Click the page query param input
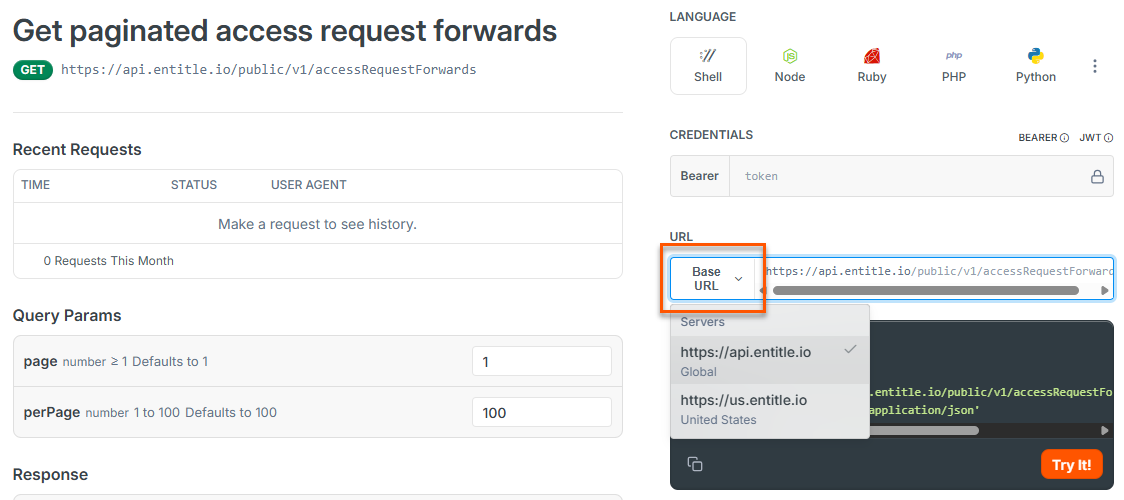Viewport: 1124px width, 500px height. click(541, 362)
